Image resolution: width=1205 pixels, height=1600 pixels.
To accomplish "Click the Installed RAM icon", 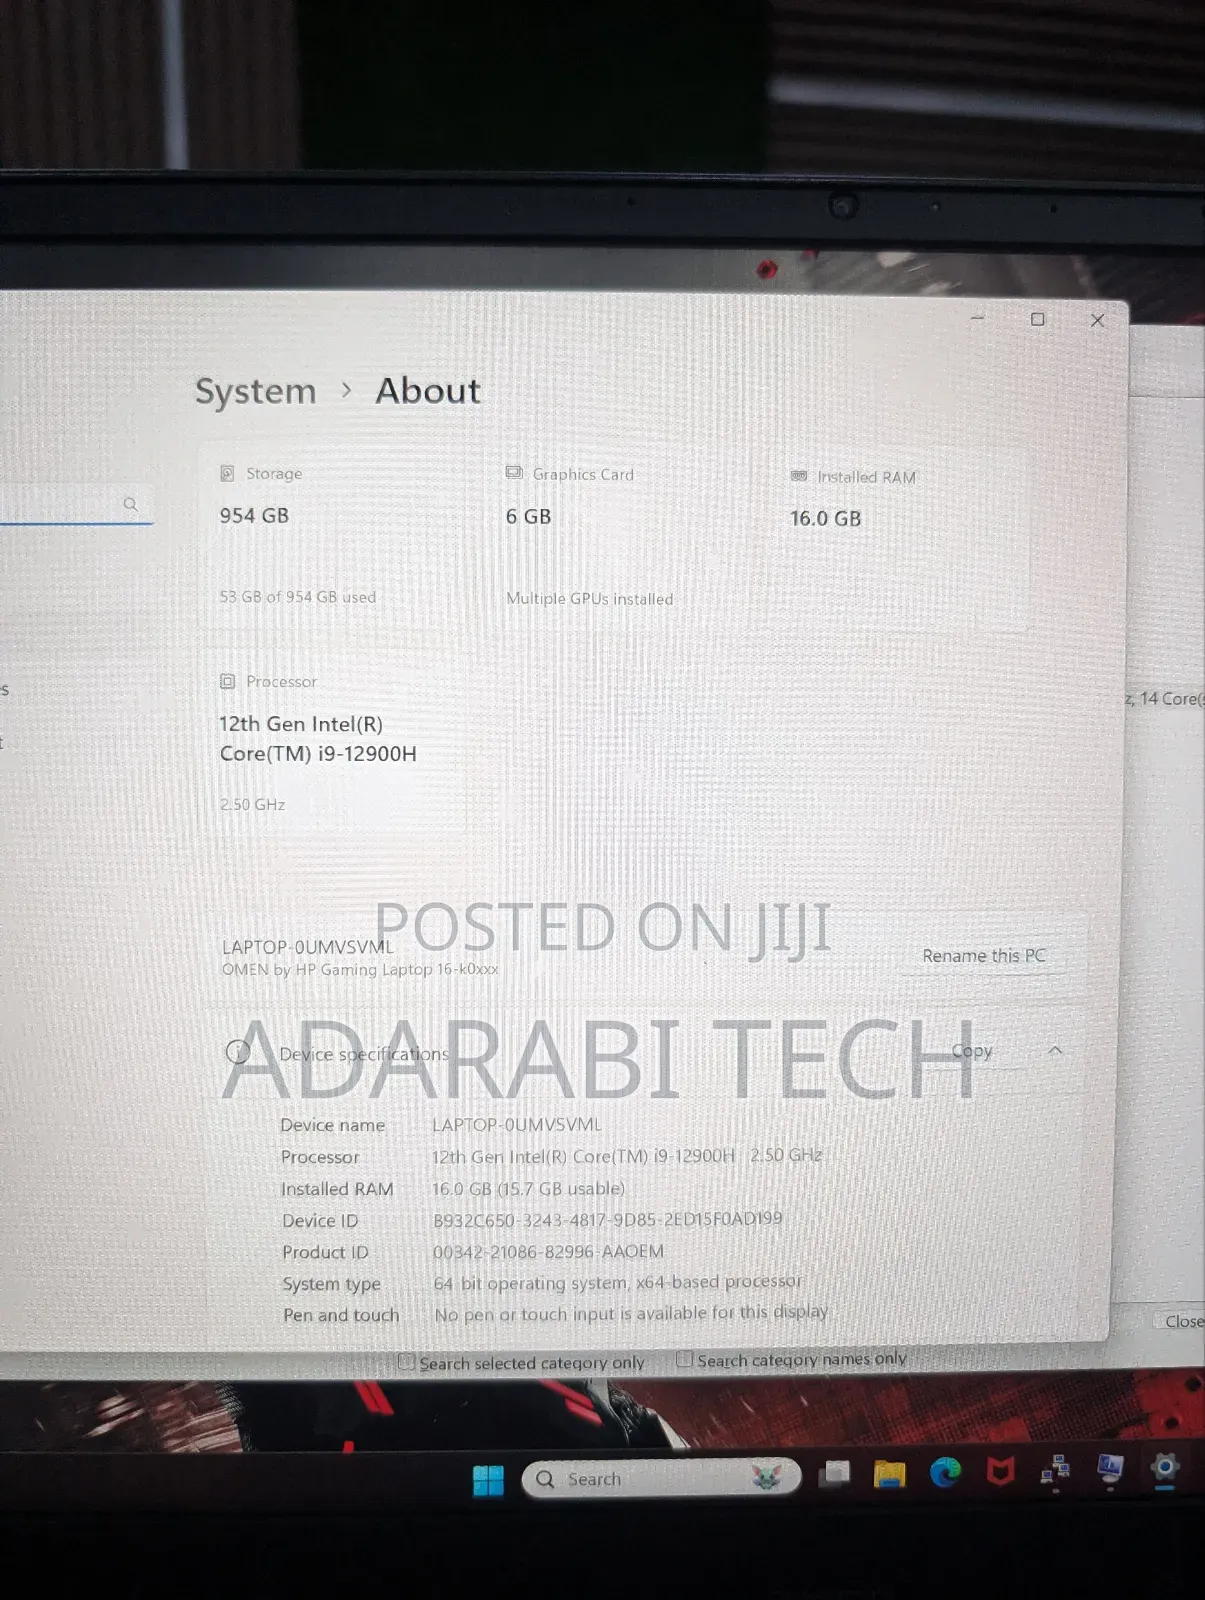I will pos(799,476).
